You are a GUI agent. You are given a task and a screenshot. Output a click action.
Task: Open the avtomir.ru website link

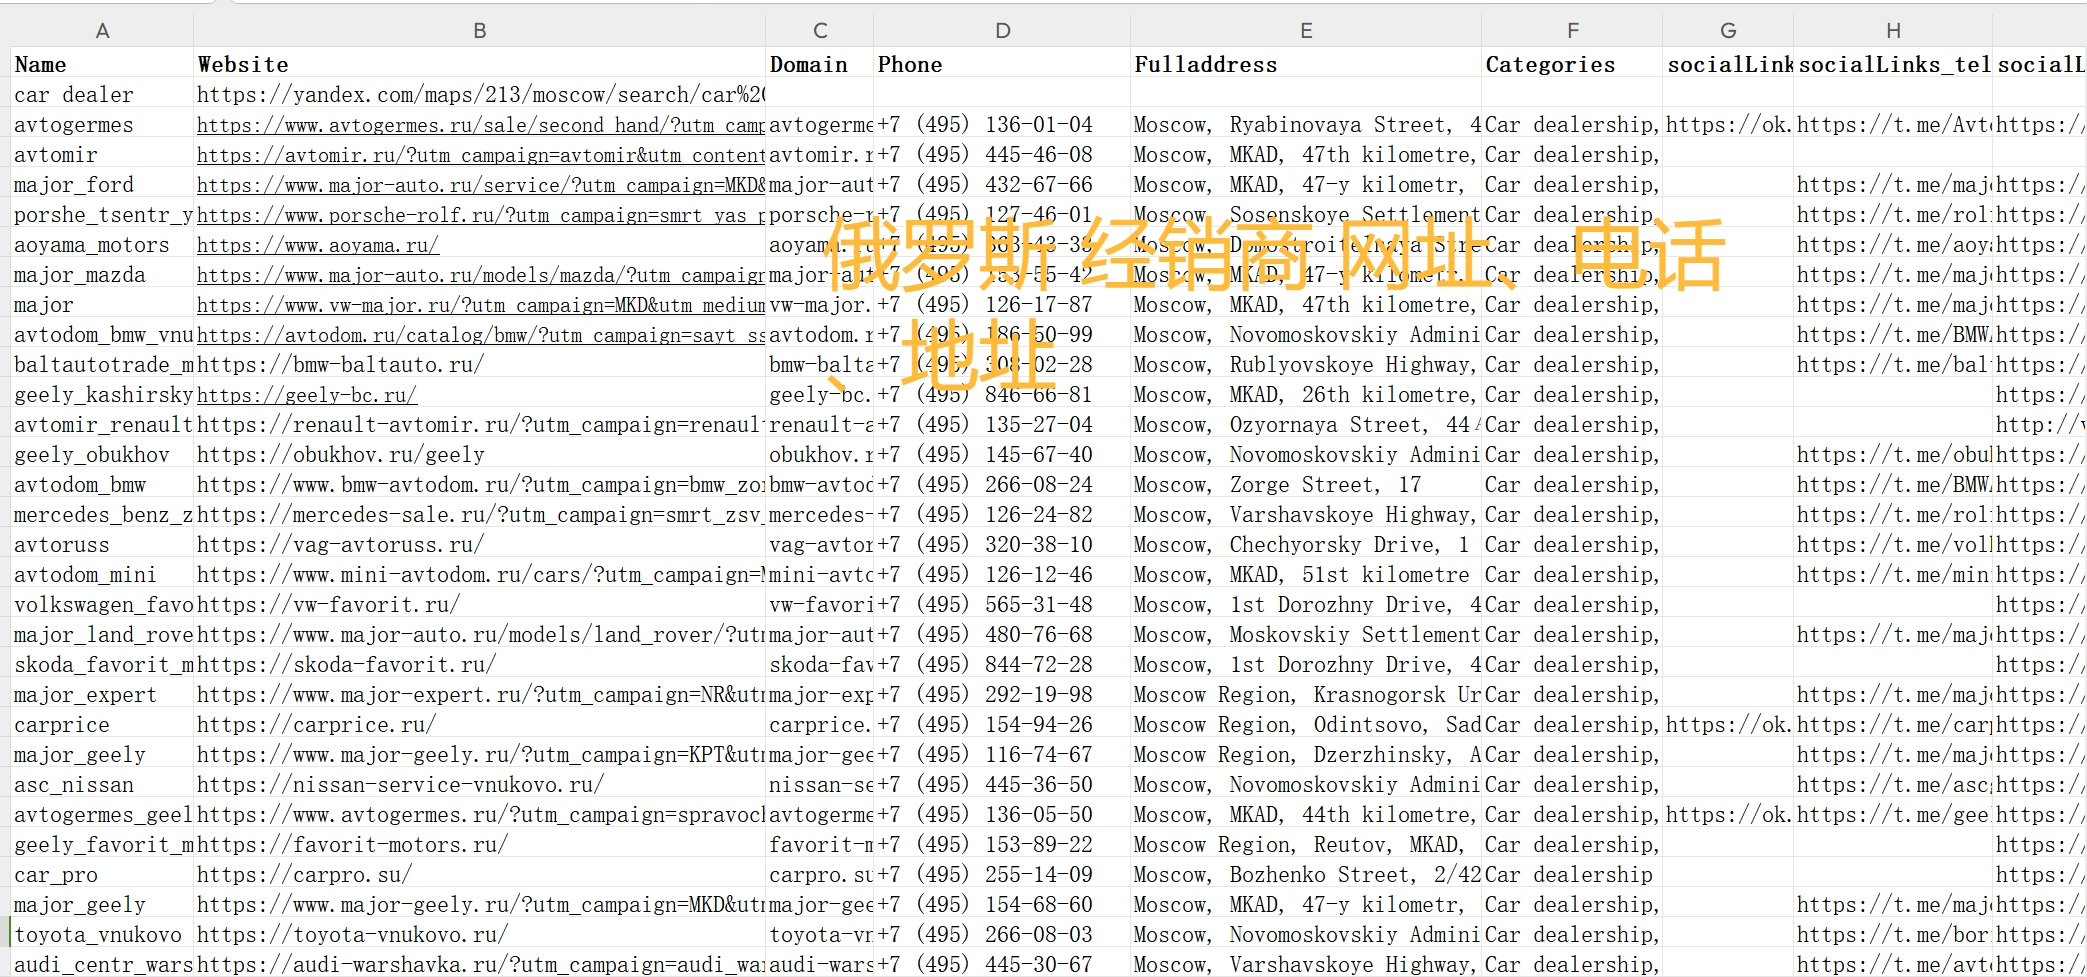point(480,155)
